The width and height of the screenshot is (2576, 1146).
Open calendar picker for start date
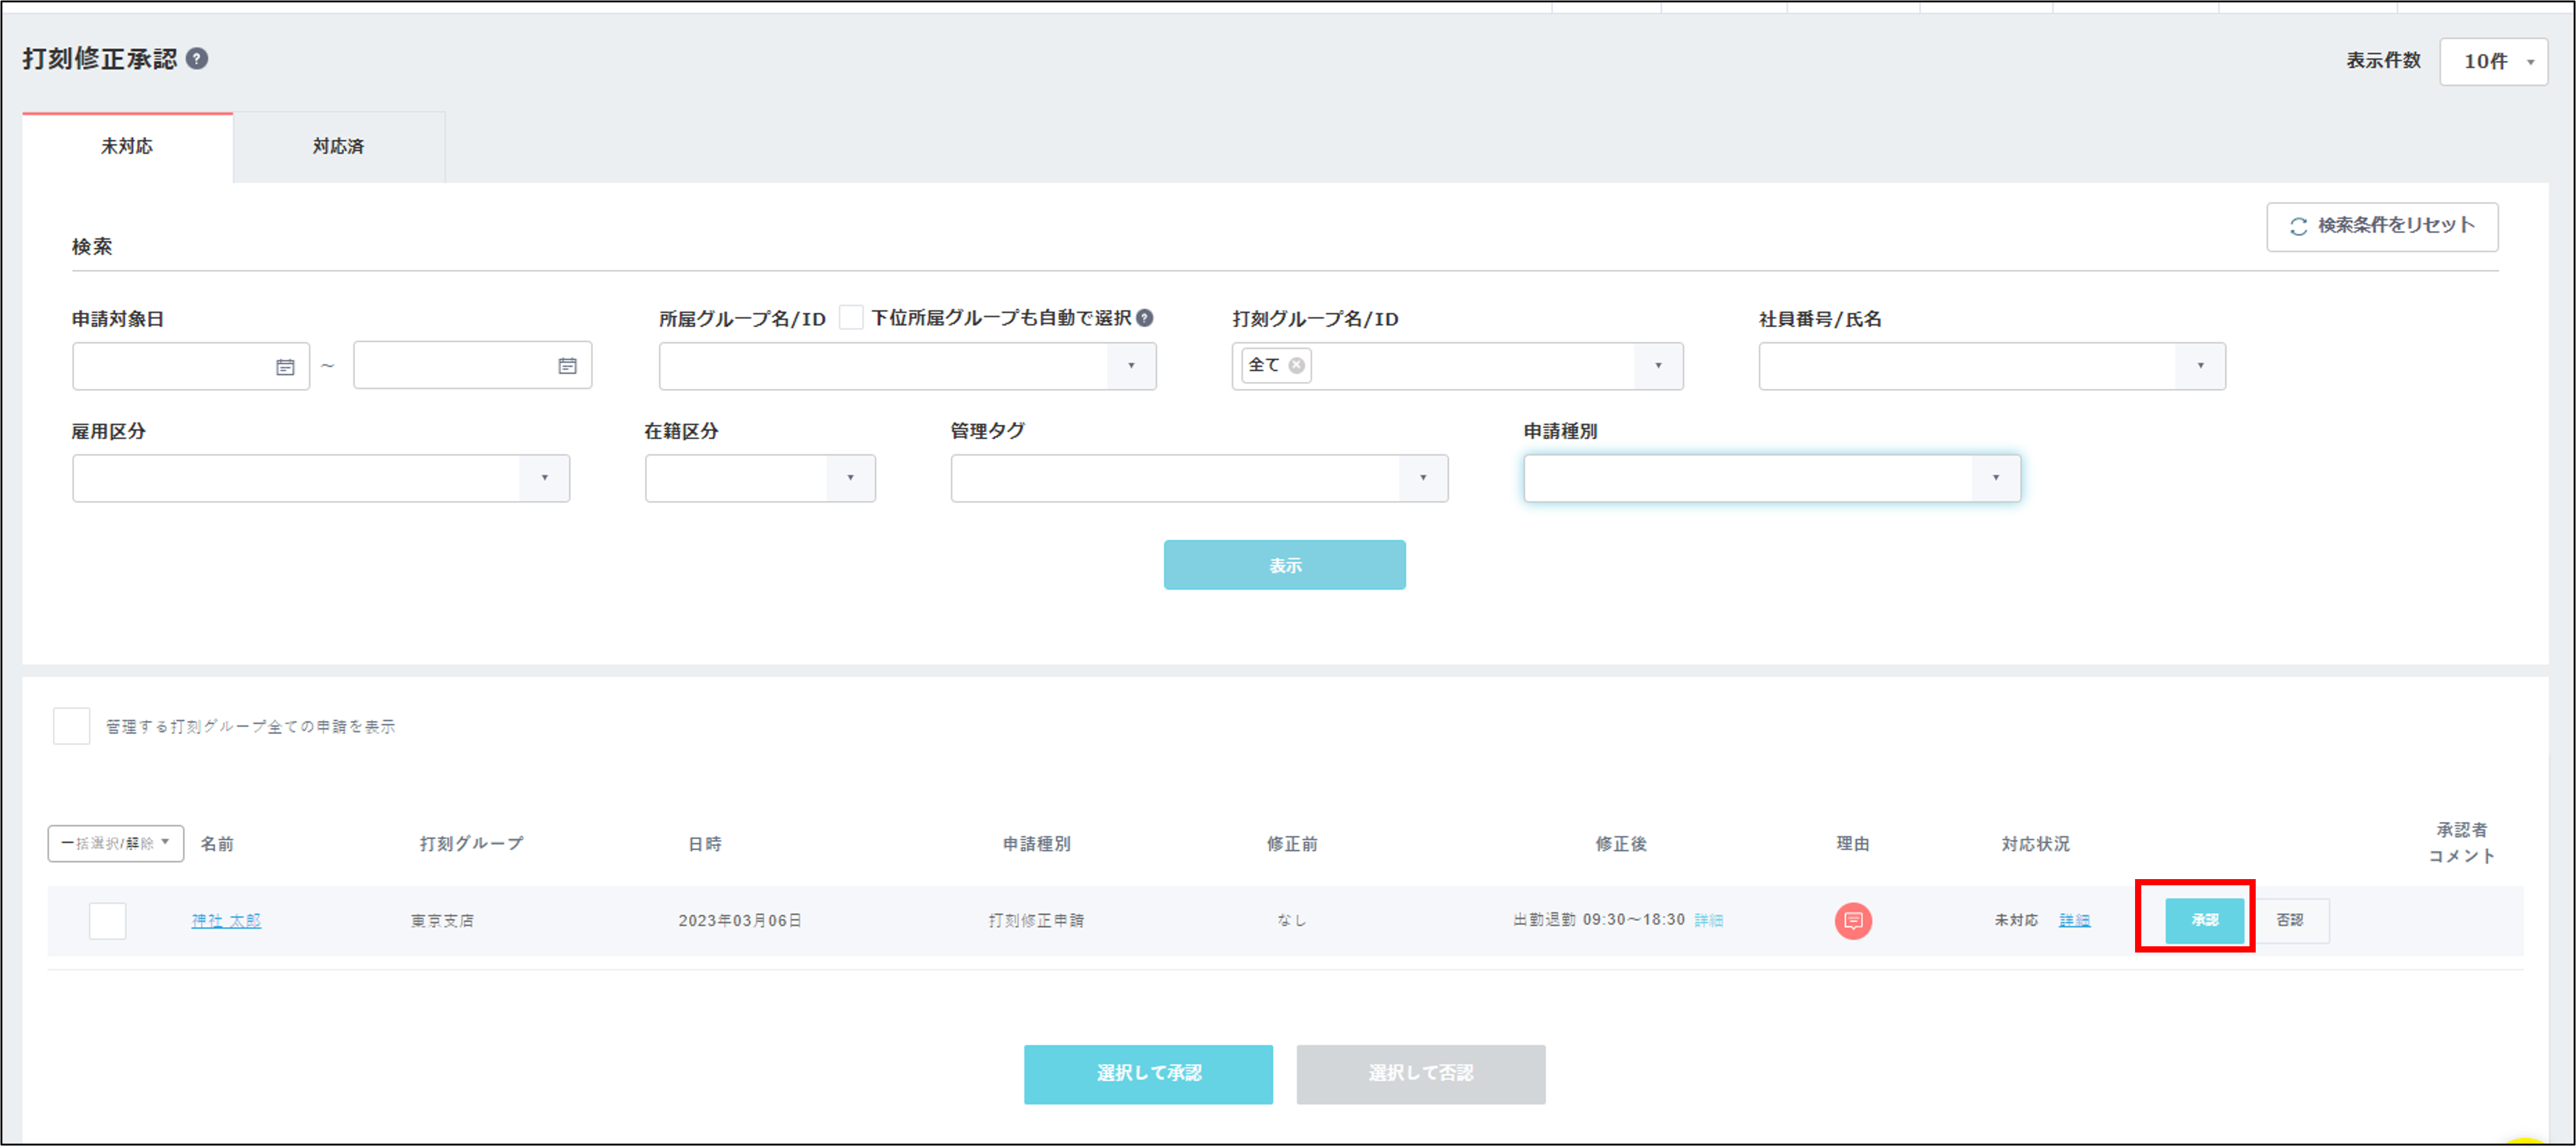[x=285, y=367]
